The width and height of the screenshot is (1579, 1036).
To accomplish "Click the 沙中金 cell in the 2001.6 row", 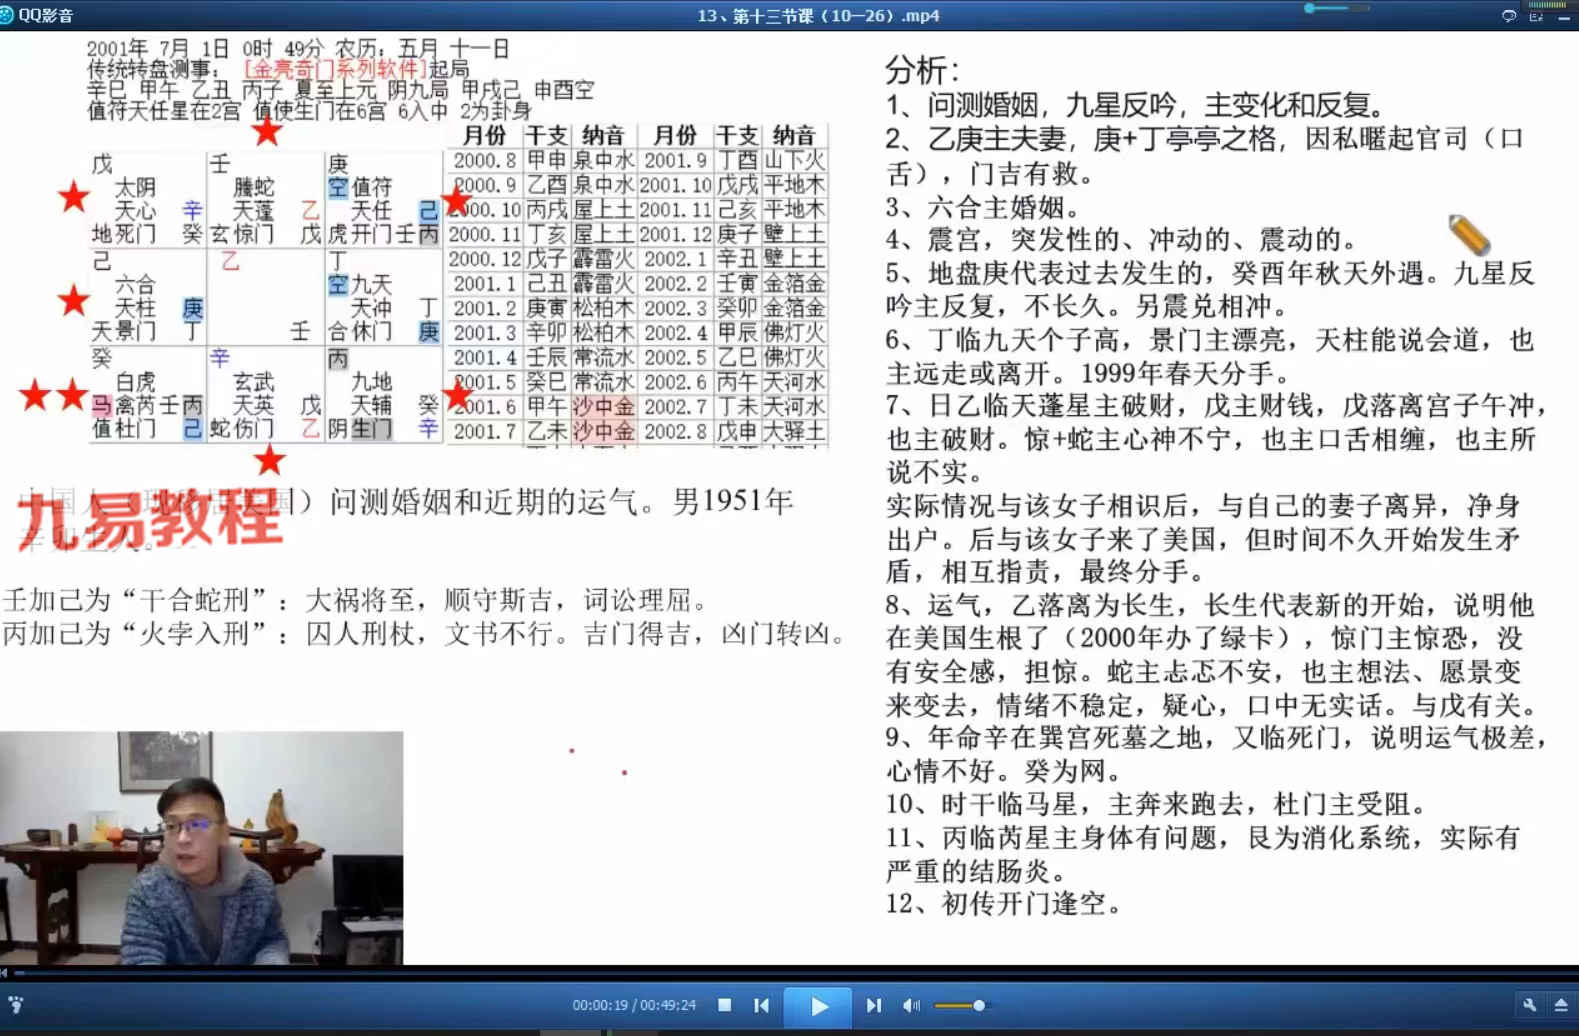I will (603, 407).
